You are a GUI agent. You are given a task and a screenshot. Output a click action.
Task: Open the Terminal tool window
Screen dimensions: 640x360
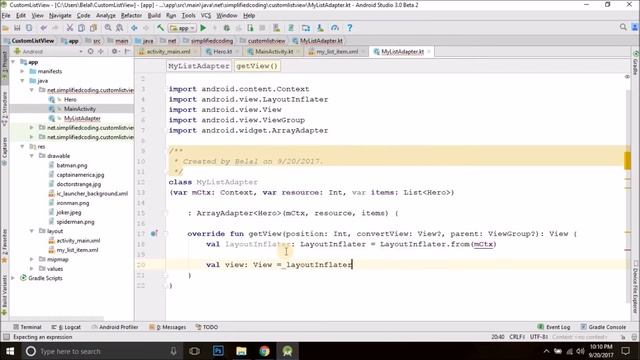pyautogui.click(x=27, y=327)
